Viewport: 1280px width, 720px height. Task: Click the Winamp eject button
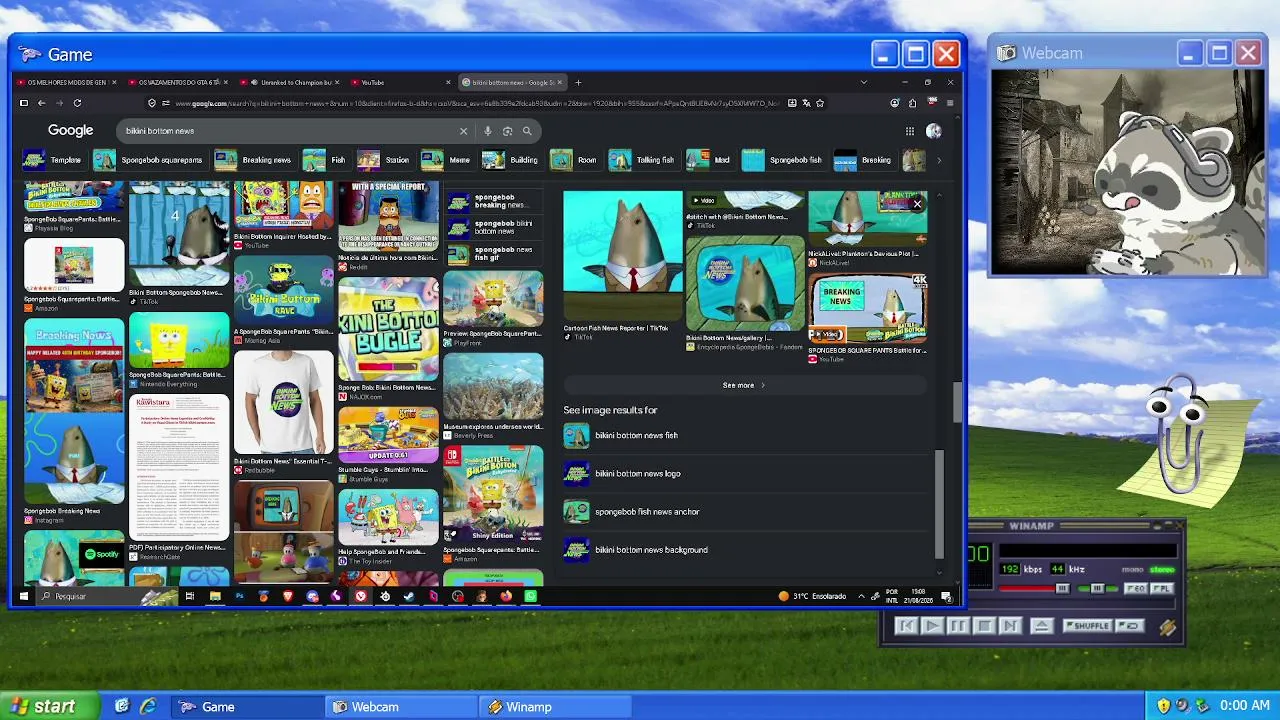[1041, 626]
